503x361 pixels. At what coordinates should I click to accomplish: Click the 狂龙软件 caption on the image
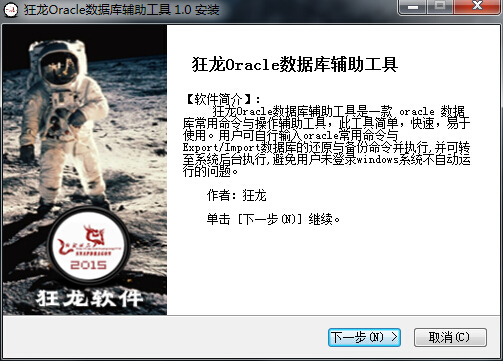89,298
